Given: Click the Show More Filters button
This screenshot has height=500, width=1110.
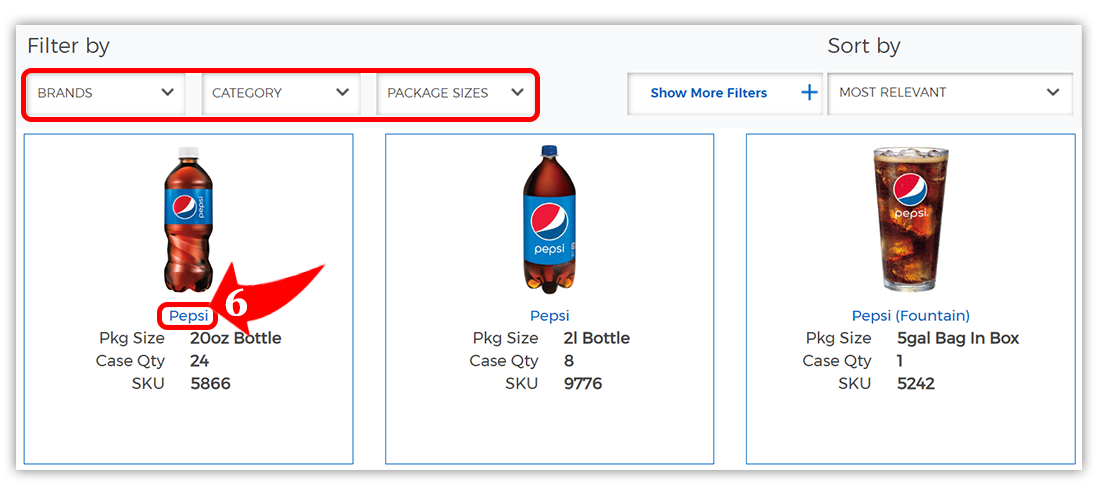Looking at the screenshot, I should 708,93.
